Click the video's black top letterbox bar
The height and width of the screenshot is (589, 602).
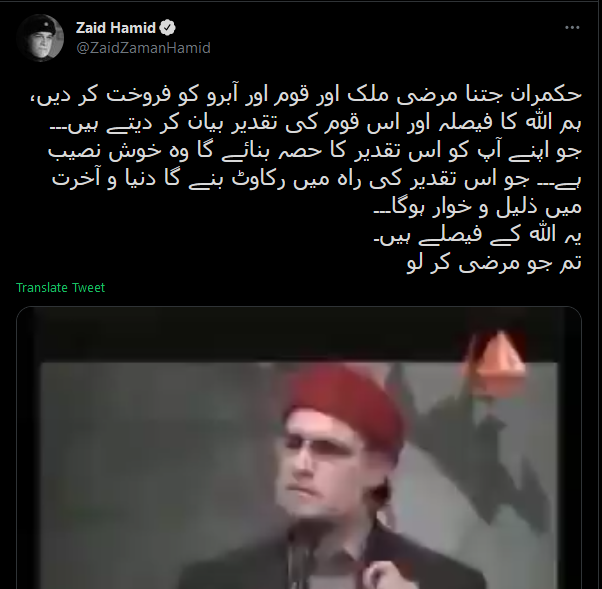pos(299,335)
